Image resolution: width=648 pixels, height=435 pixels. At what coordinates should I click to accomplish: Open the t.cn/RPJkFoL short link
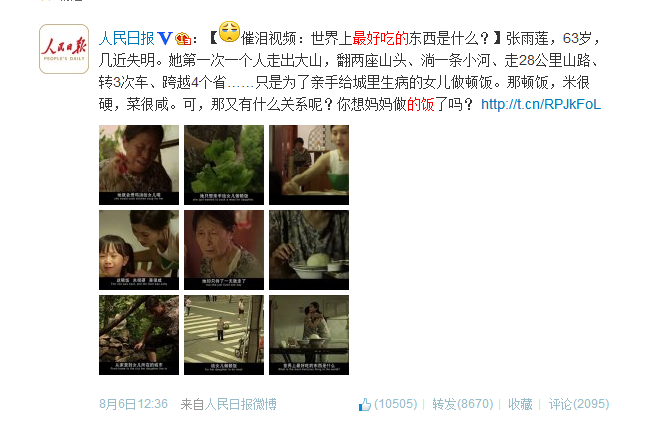pyautogui.click(x=541, y=104)
